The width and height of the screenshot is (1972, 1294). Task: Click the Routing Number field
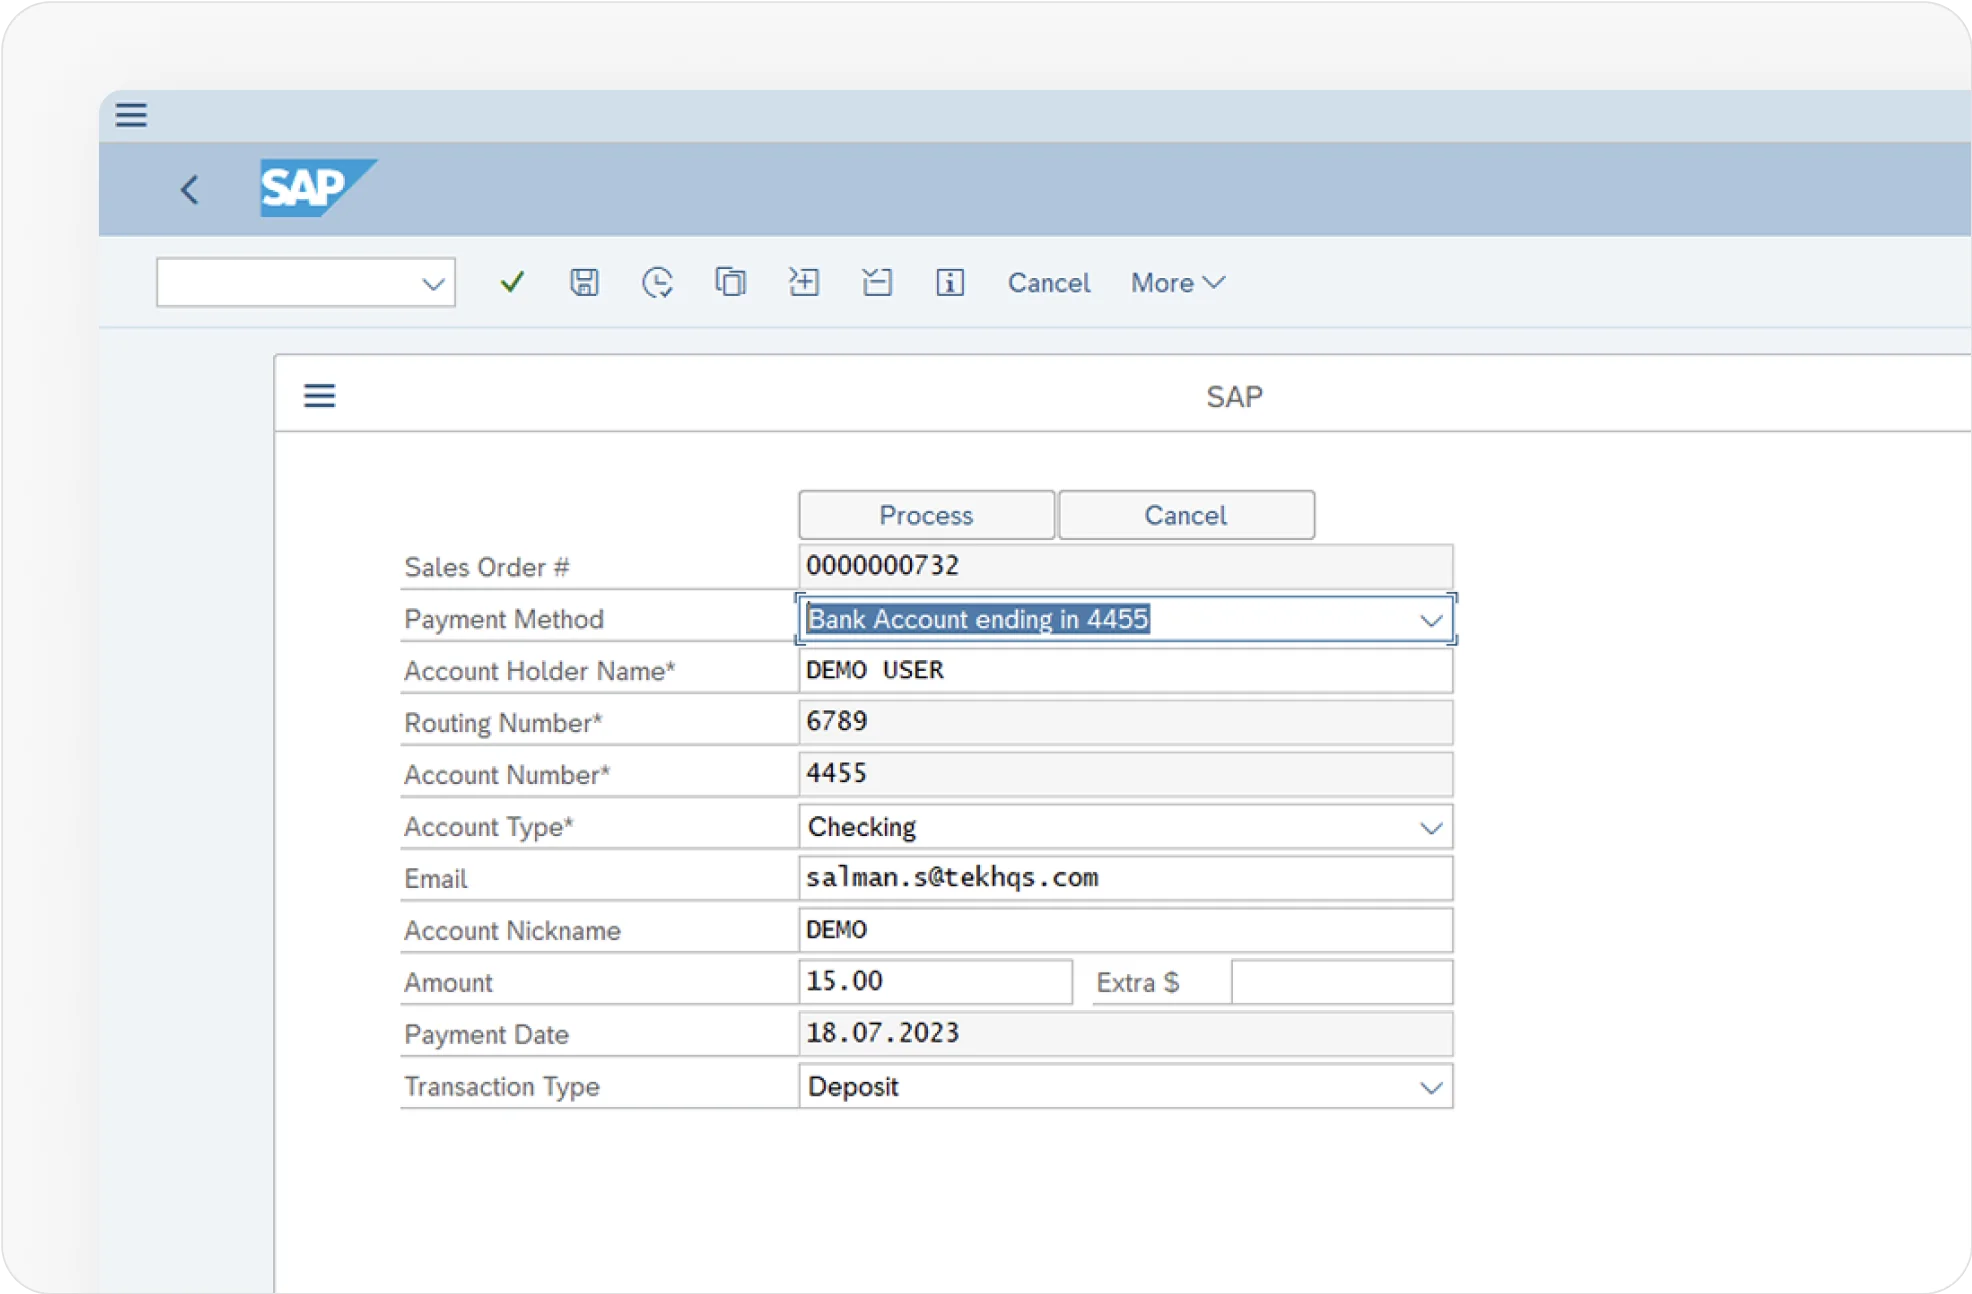coord(1126,722)
